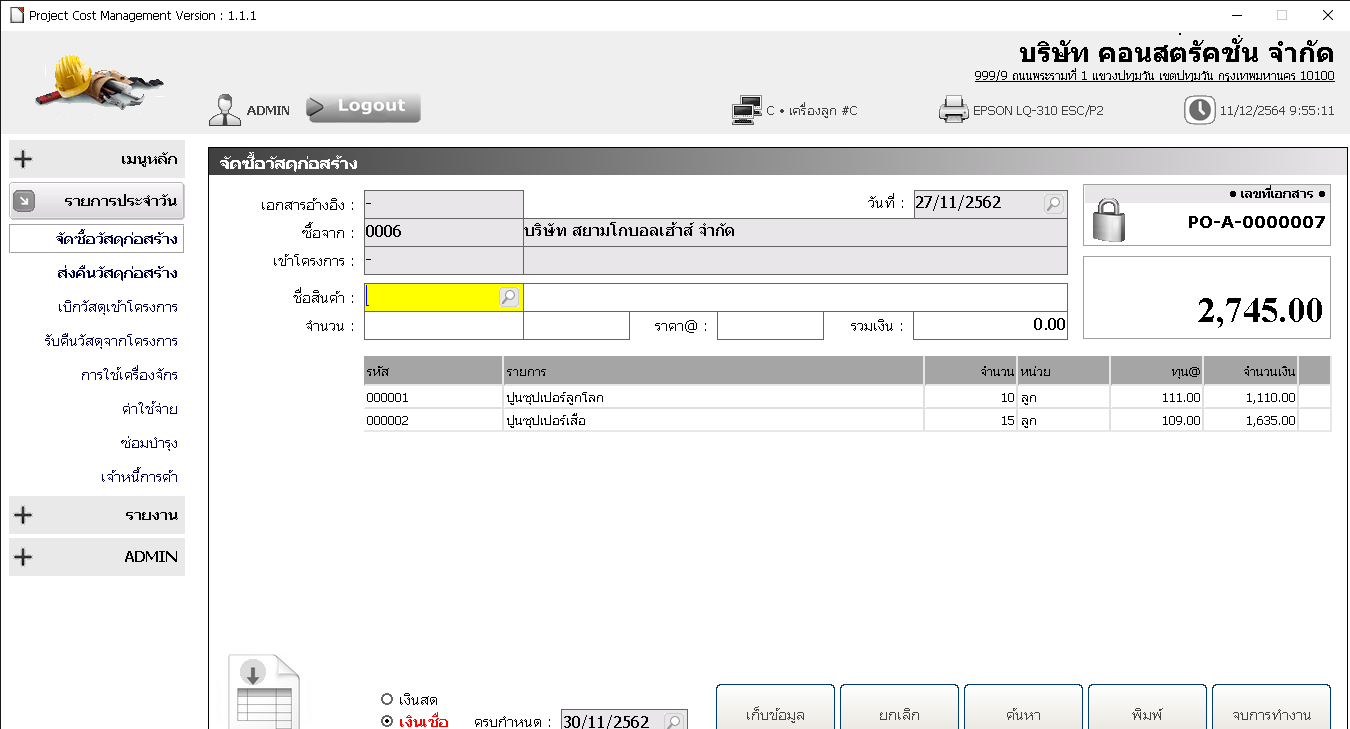Click the date search magnifier icon
This screenshot has height=729, width=1350.
tap(1053, 204)
